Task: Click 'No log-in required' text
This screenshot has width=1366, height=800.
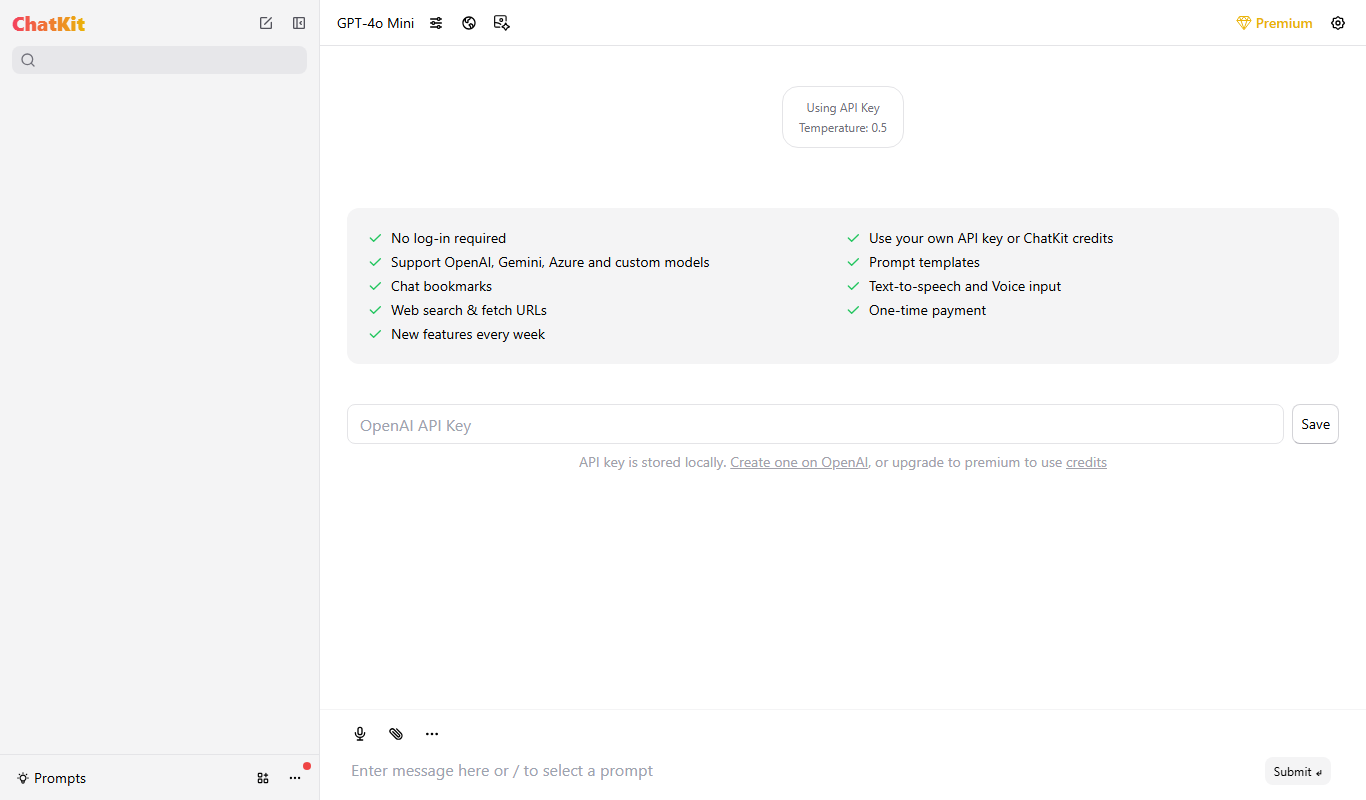Action: point(448,238)
